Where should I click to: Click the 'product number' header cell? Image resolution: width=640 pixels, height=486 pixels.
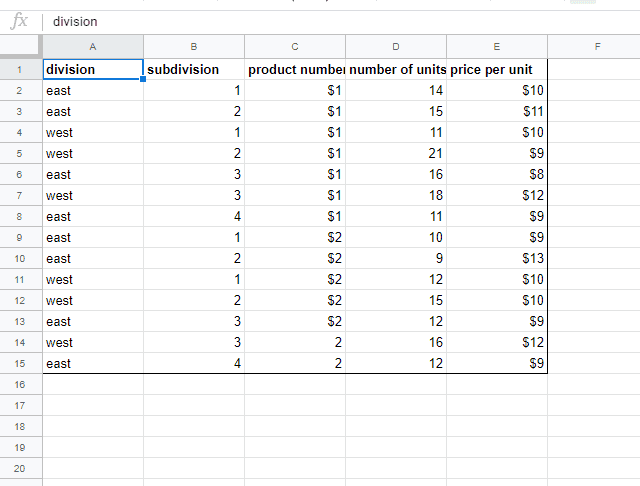tap(295, 70)
